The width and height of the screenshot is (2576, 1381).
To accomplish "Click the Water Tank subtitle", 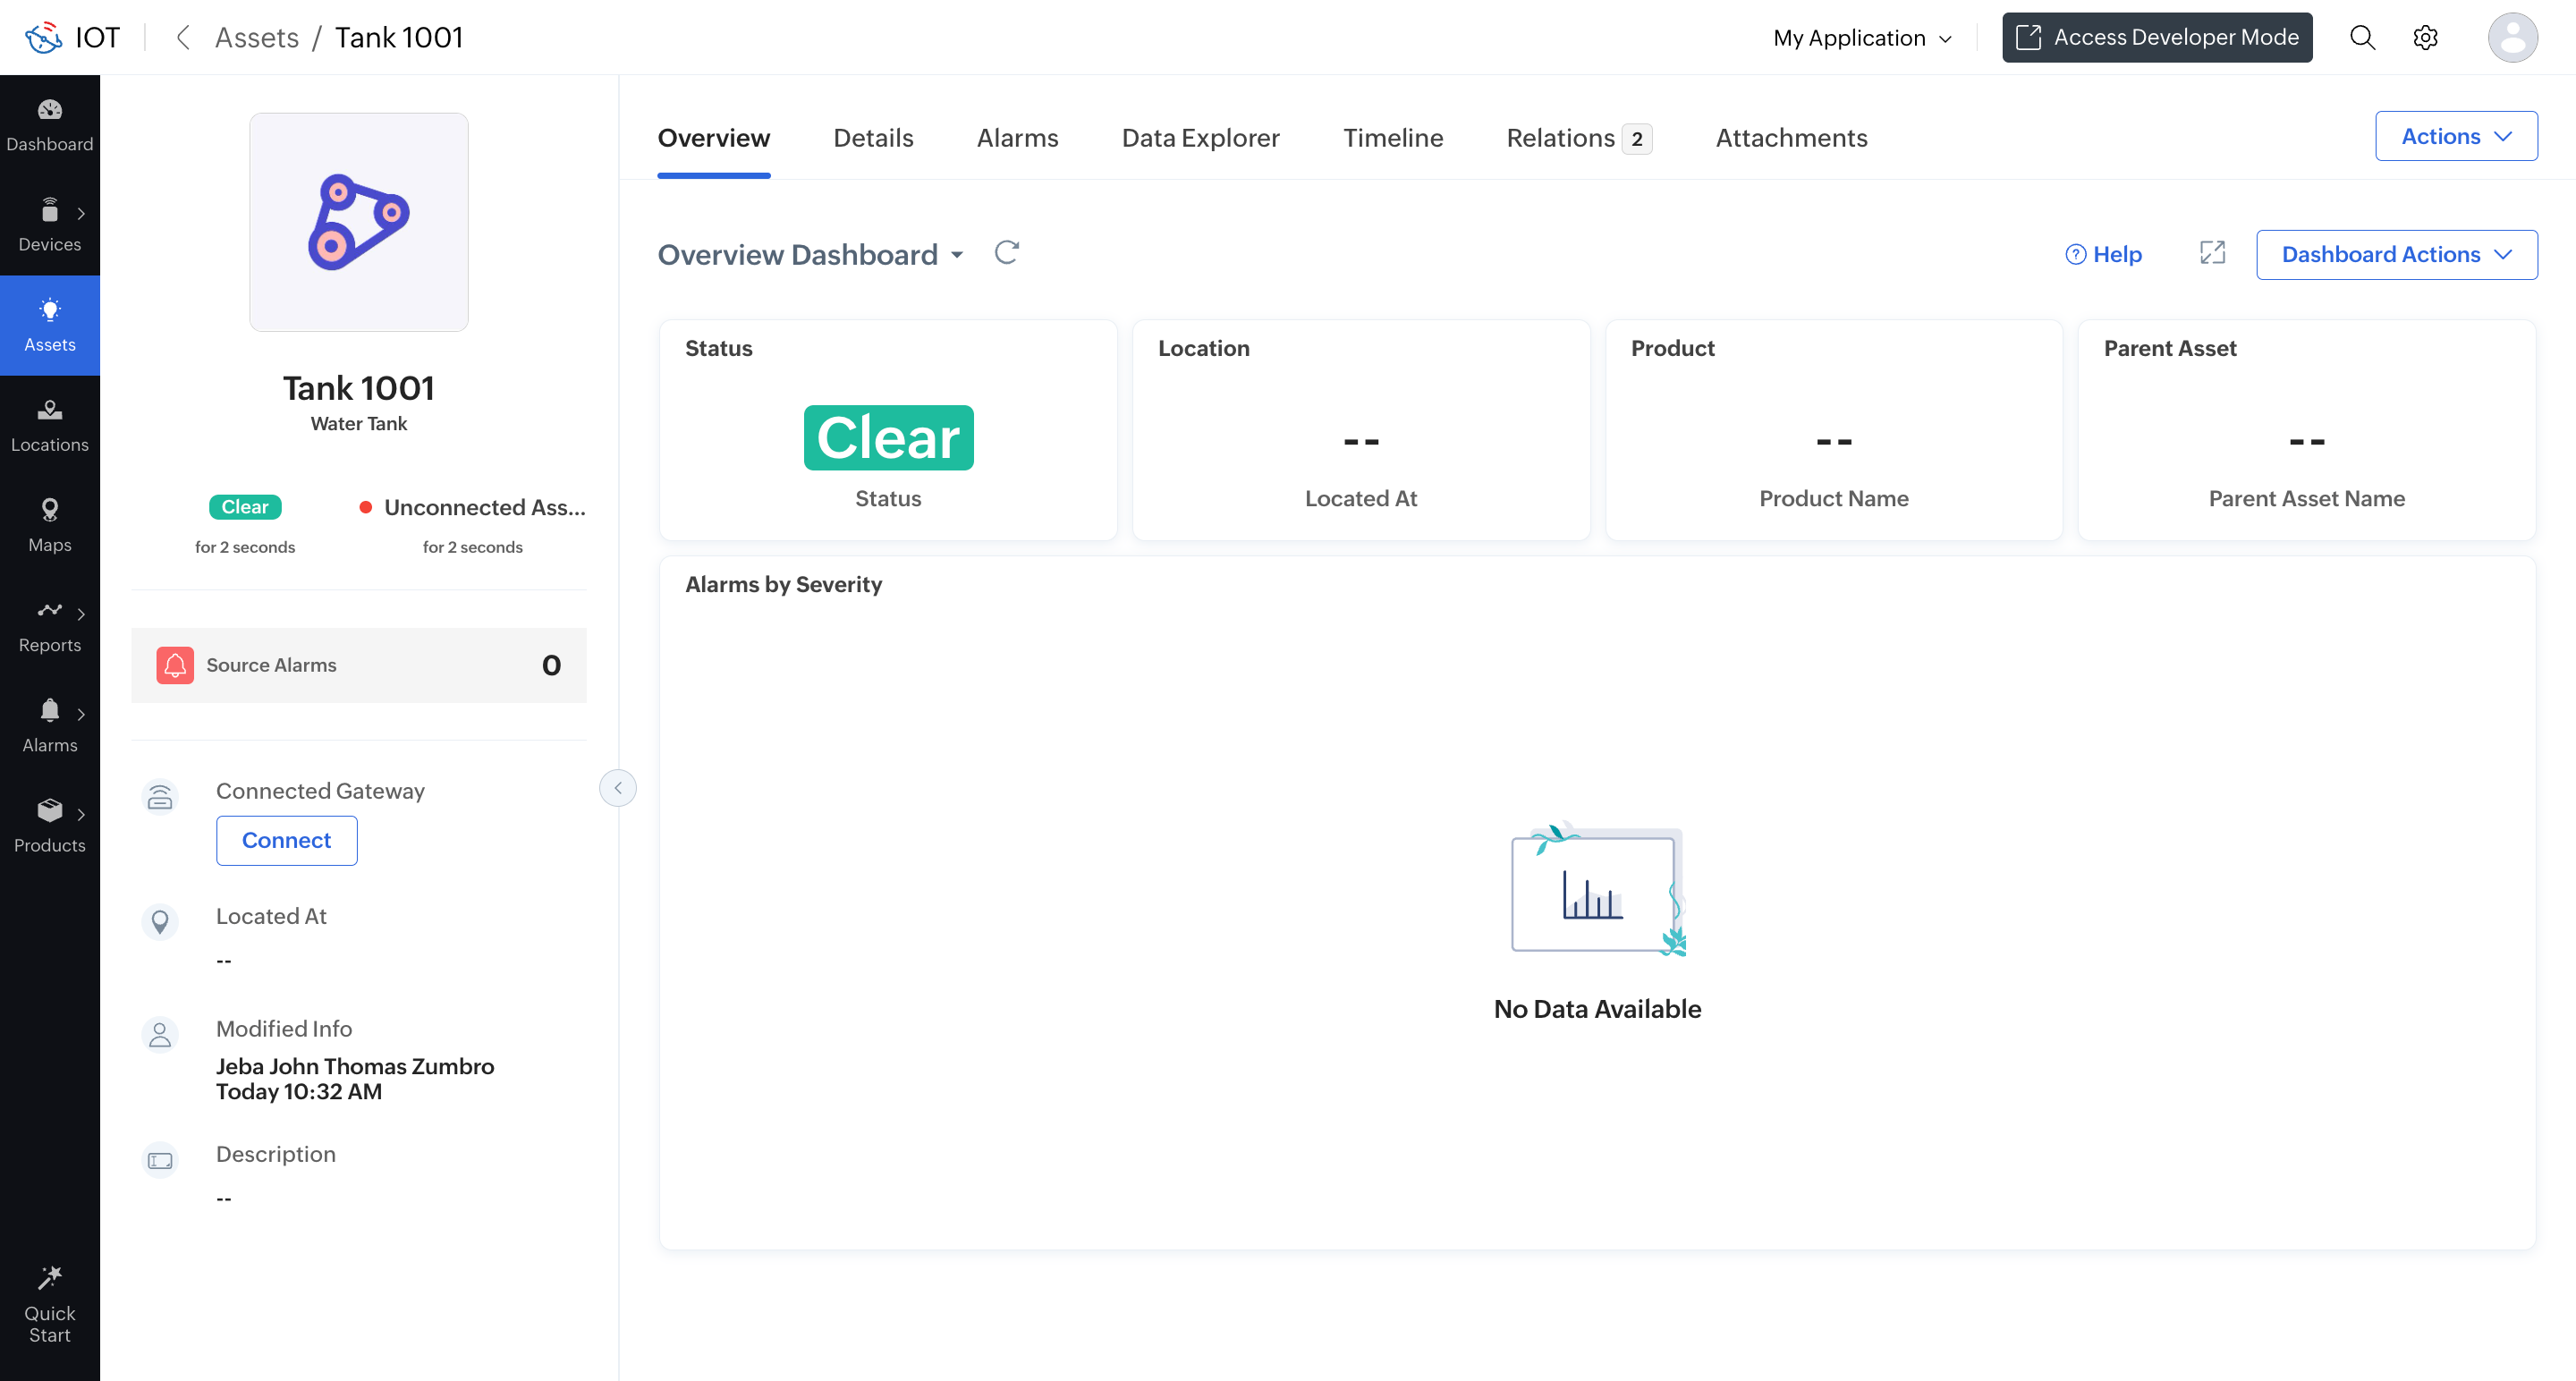I will coord(358,423).
